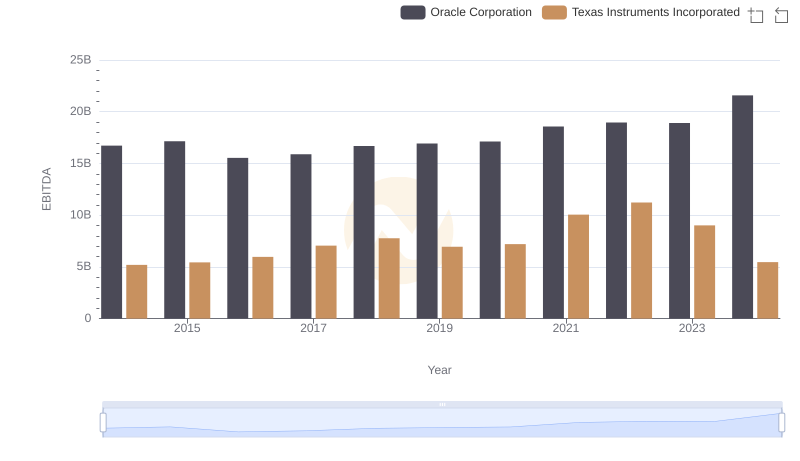Click the 20B y-axis label
The image size is (800, 461).
81,112
